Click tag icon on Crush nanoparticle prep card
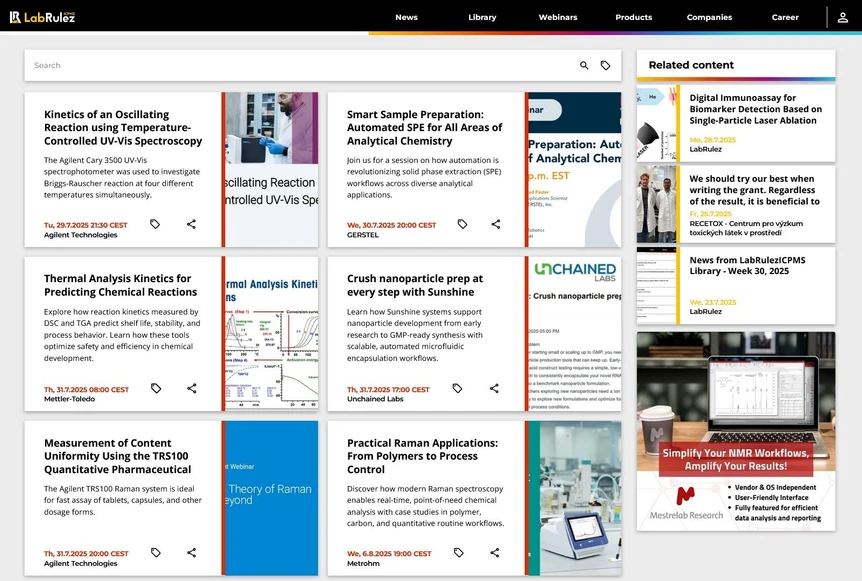 coord(457,388)
